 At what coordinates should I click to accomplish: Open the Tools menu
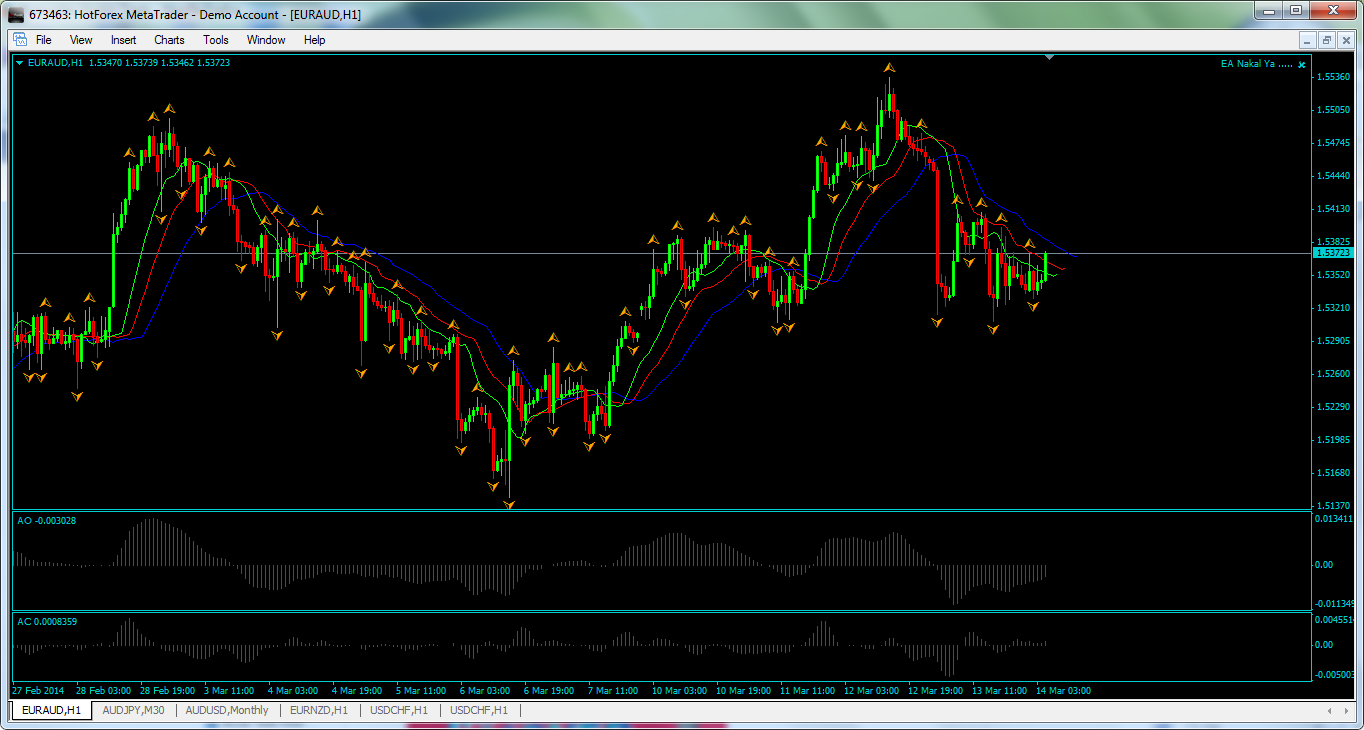(216, 40)
